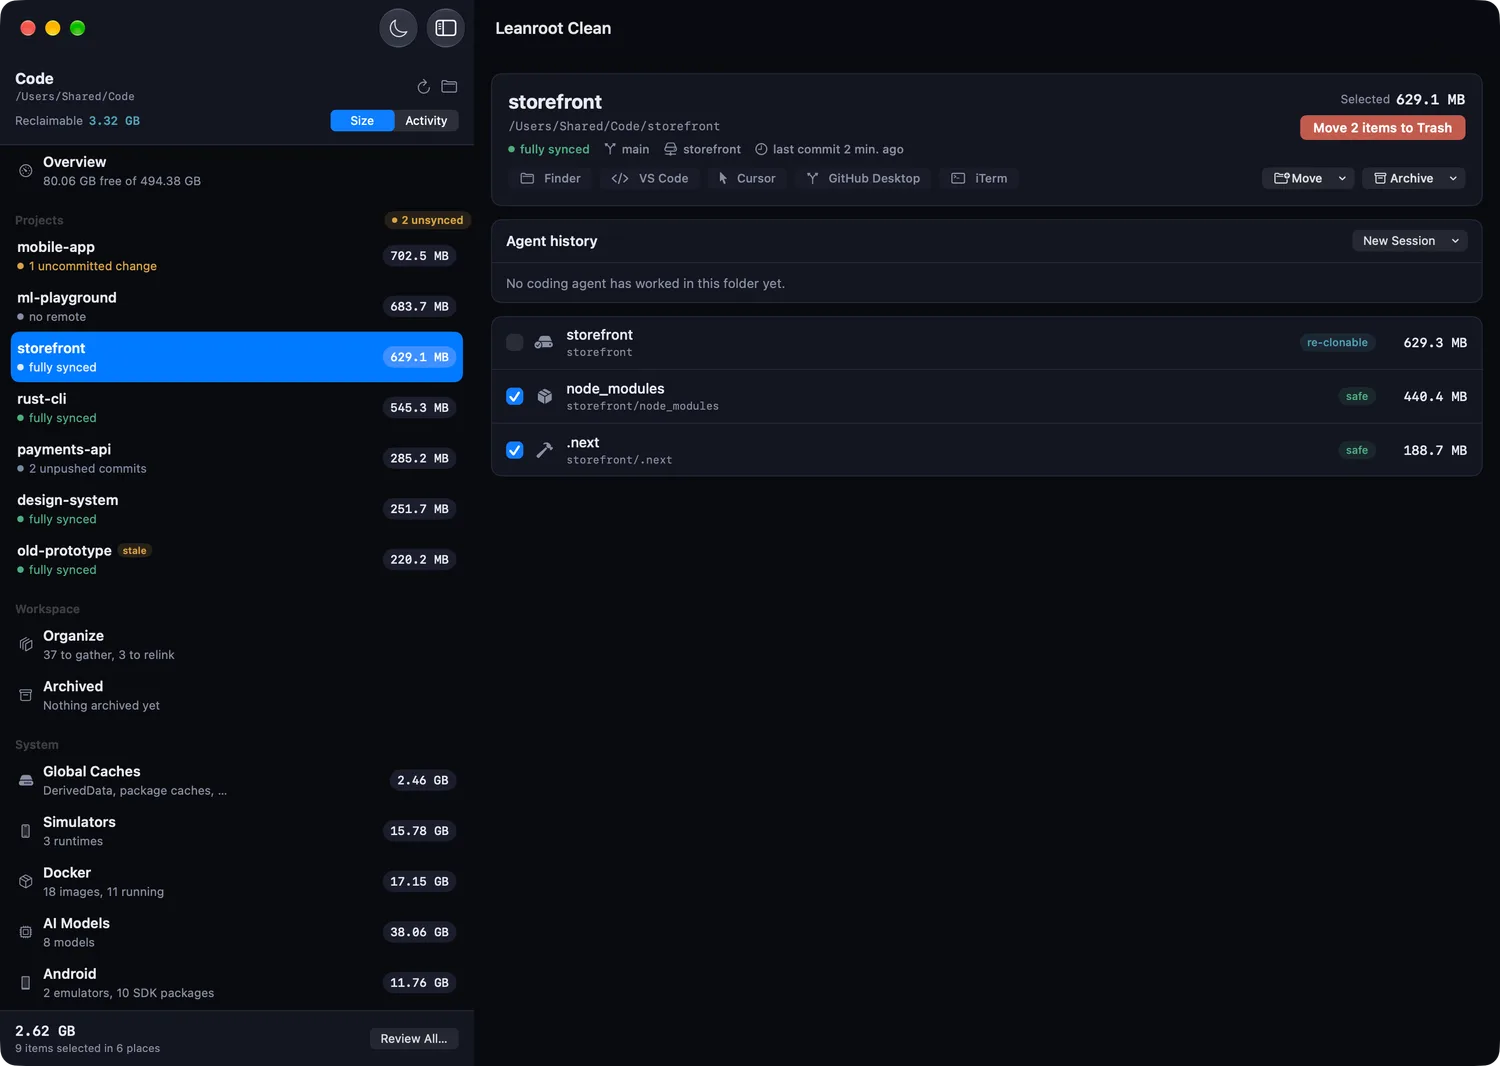Toggle dark mode with the moon icon
The height and width of the screenshot is (1066, 1500).
tap(398, 28)
